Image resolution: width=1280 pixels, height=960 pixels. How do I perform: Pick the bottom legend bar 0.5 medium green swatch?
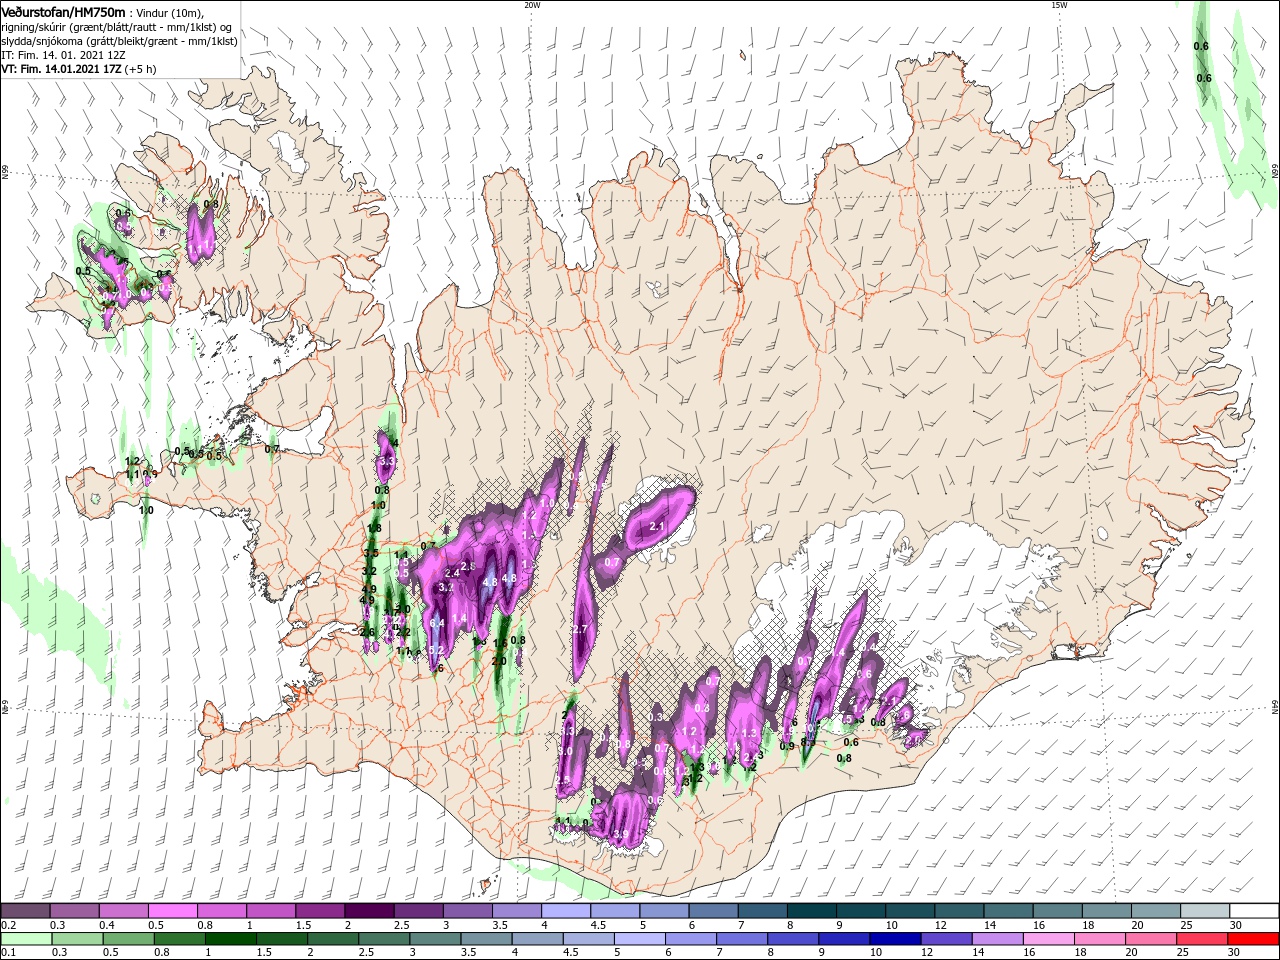tap(128, 939)
